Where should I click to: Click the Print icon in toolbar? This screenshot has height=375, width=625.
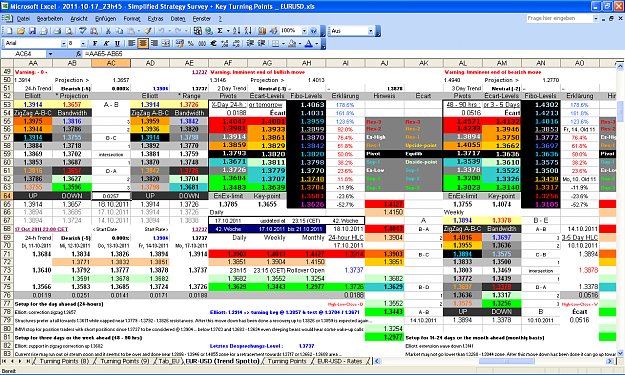(57, 31)
